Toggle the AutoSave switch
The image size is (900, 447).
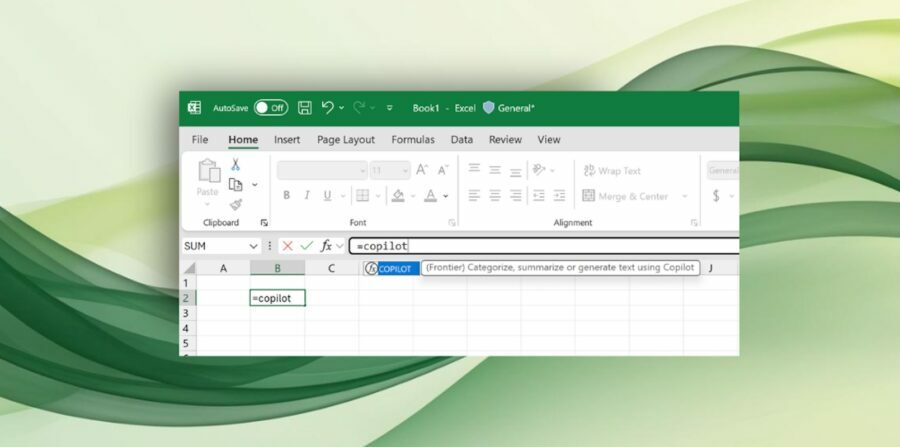(270, 108)
